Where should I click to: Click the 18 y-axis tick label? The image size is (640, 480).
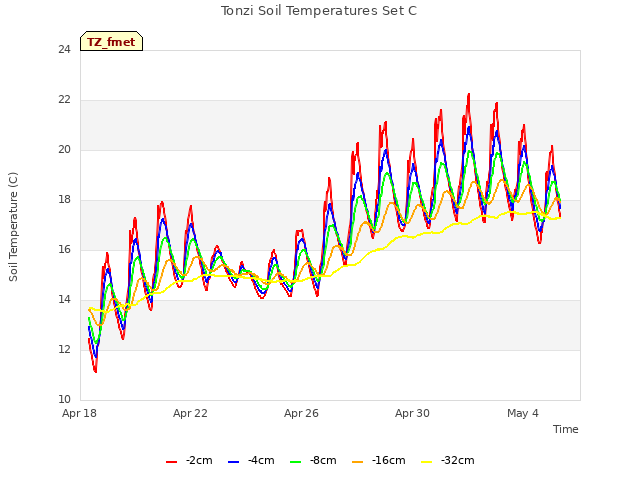[x=64, y=200]
